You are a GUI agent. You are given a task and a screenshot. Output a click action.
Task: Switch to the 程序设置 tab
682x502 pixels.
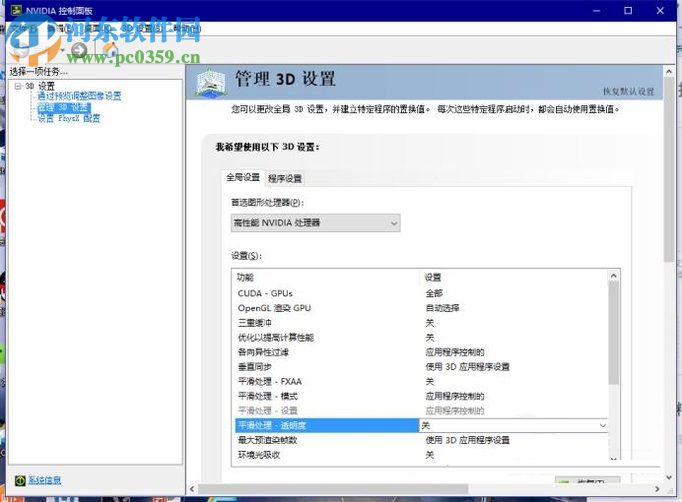[x=285, y=178]
